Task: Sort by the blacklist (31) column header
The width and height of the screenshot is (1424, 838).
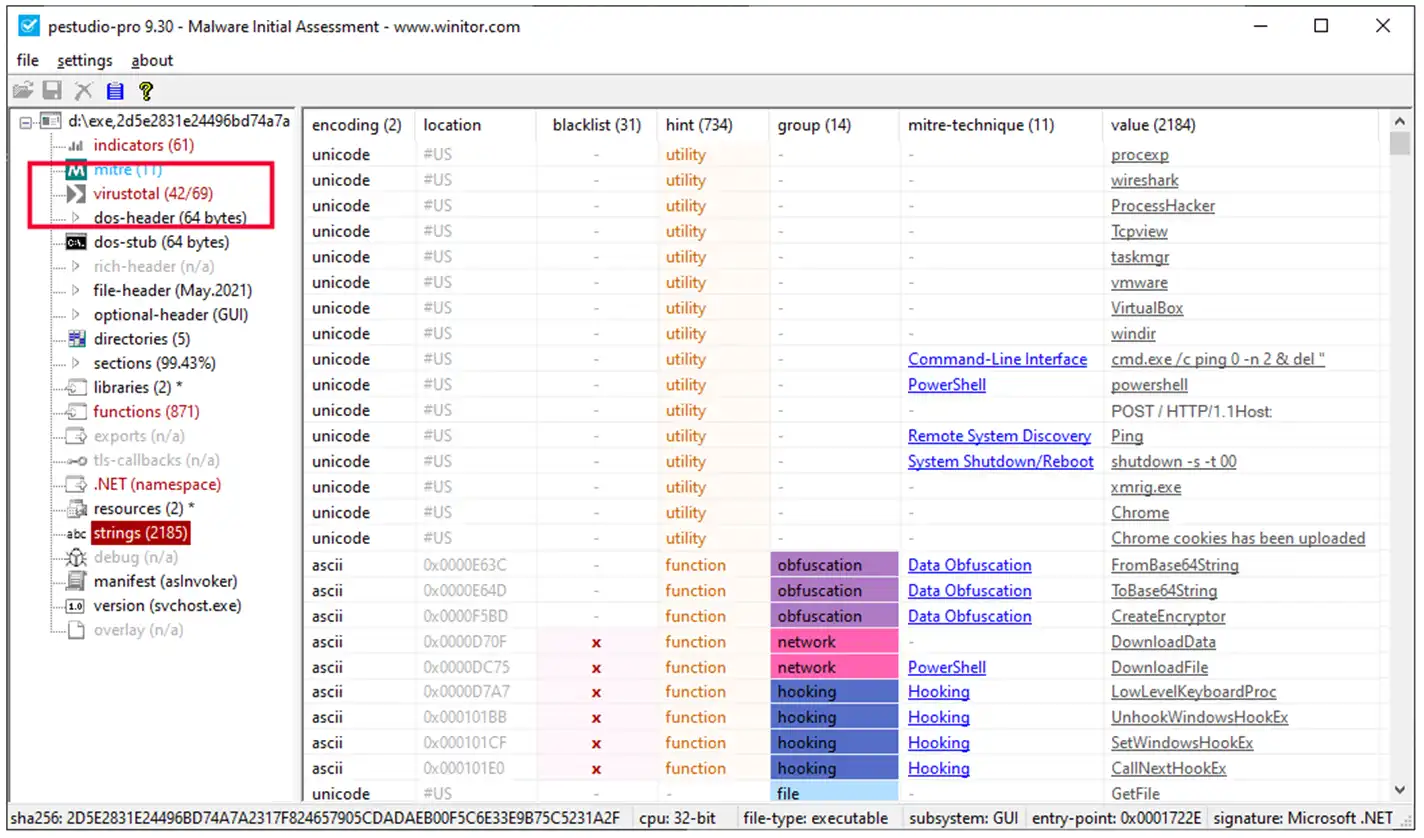Action: tap(596, 125)
